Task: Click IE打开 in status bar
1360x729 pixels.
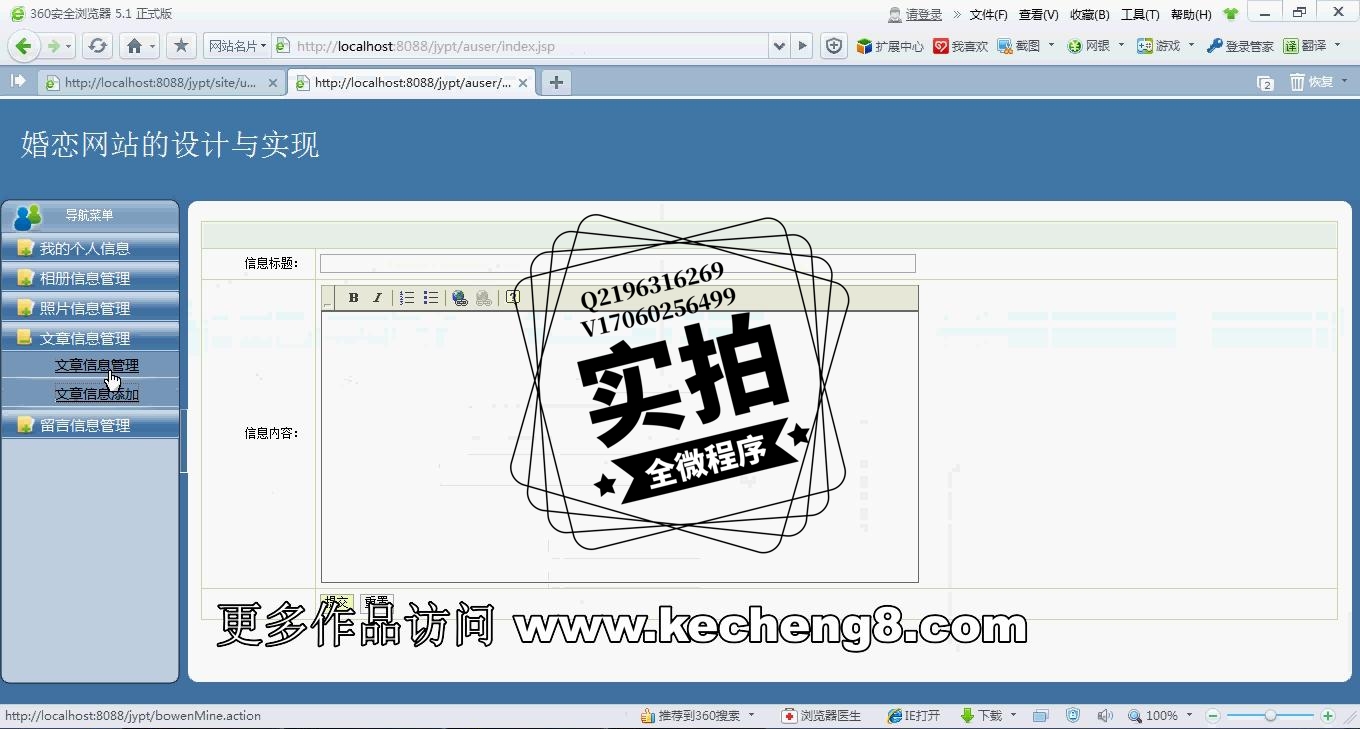Action: tap(914, 716)
